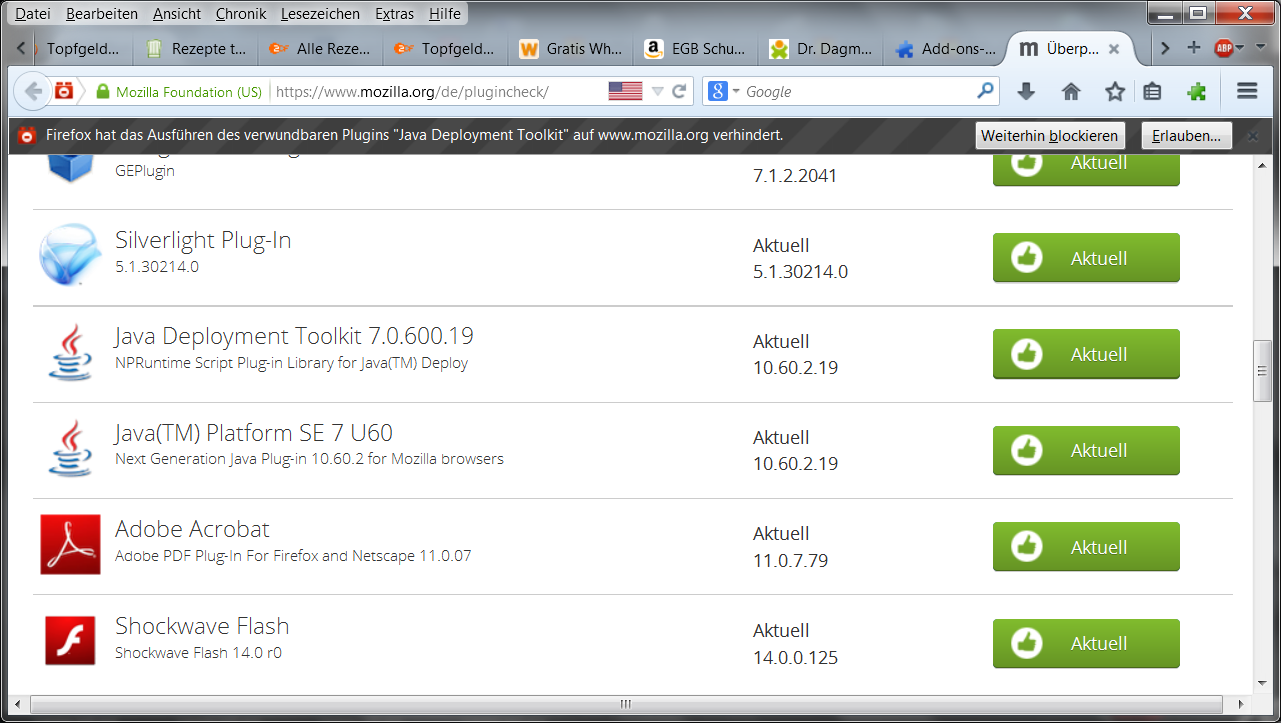Screen dimensions: 1281x723
Task: Click the plugin icon in the notification bar
Action: (28, 135)
